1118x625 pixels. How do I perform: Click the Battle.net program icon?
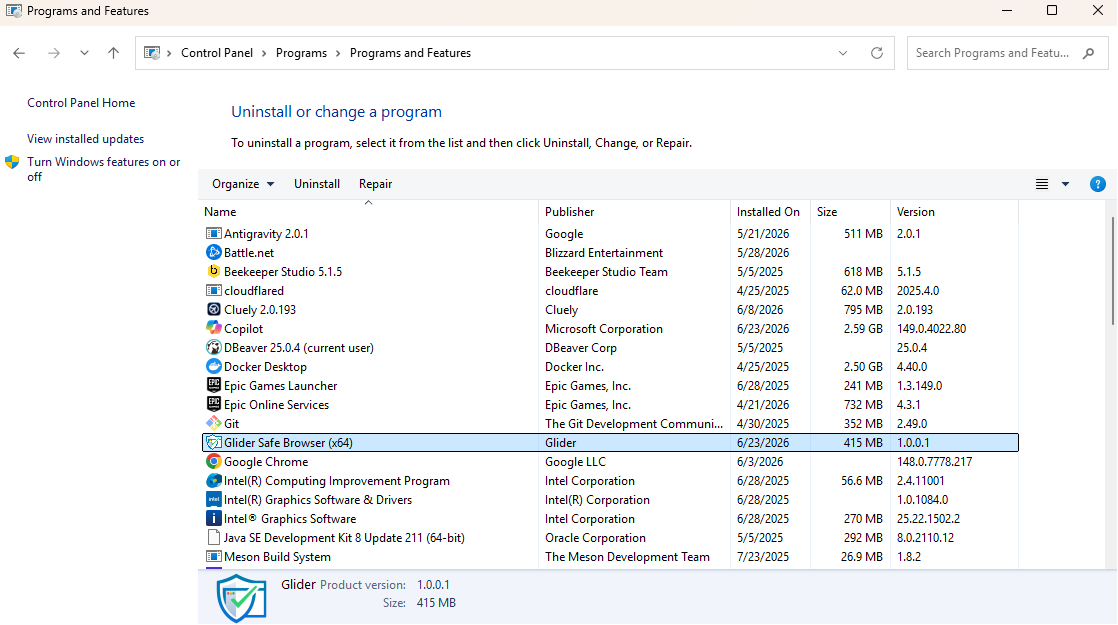(213, 252)
